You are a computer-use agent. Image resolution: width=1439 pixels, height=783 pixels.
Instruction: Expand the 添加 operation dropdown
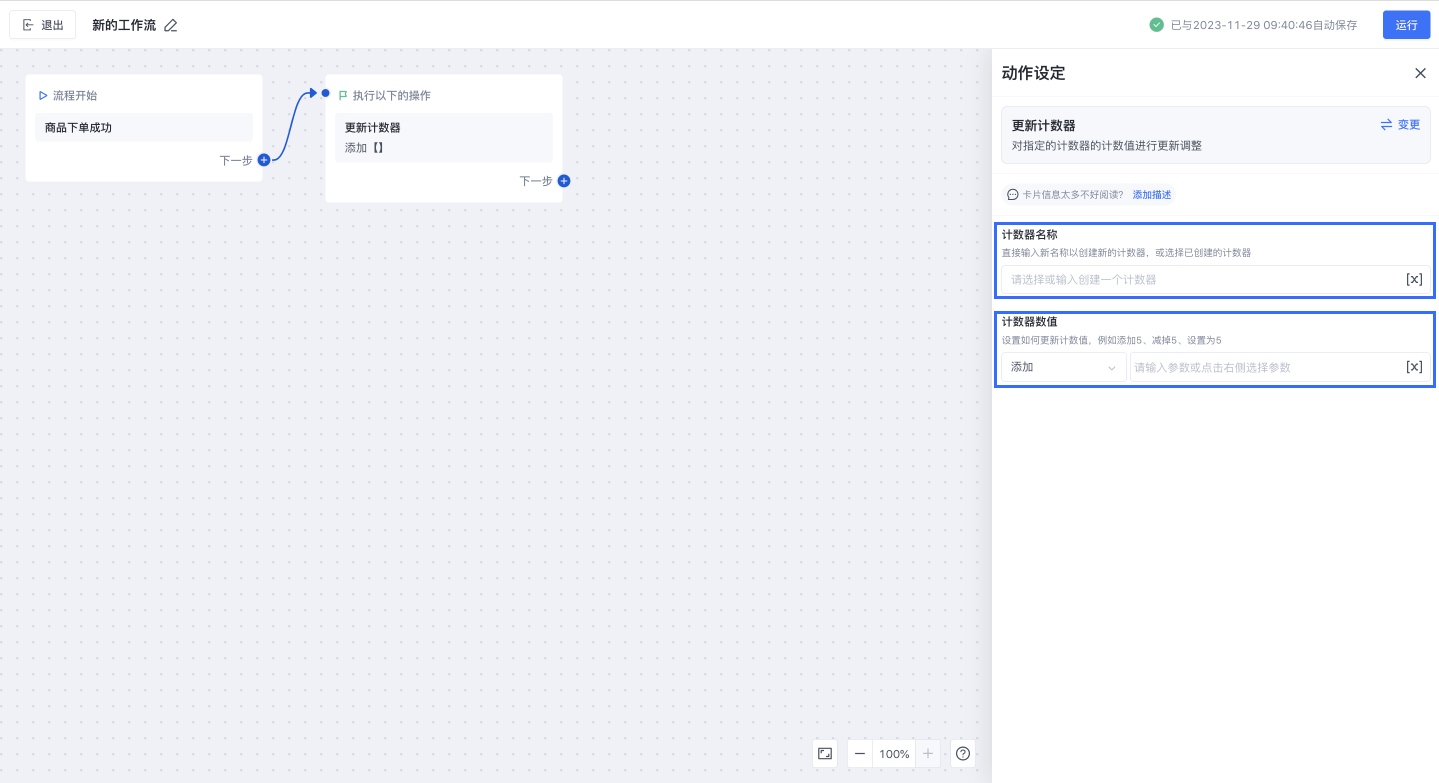(x=1063, y=367)
